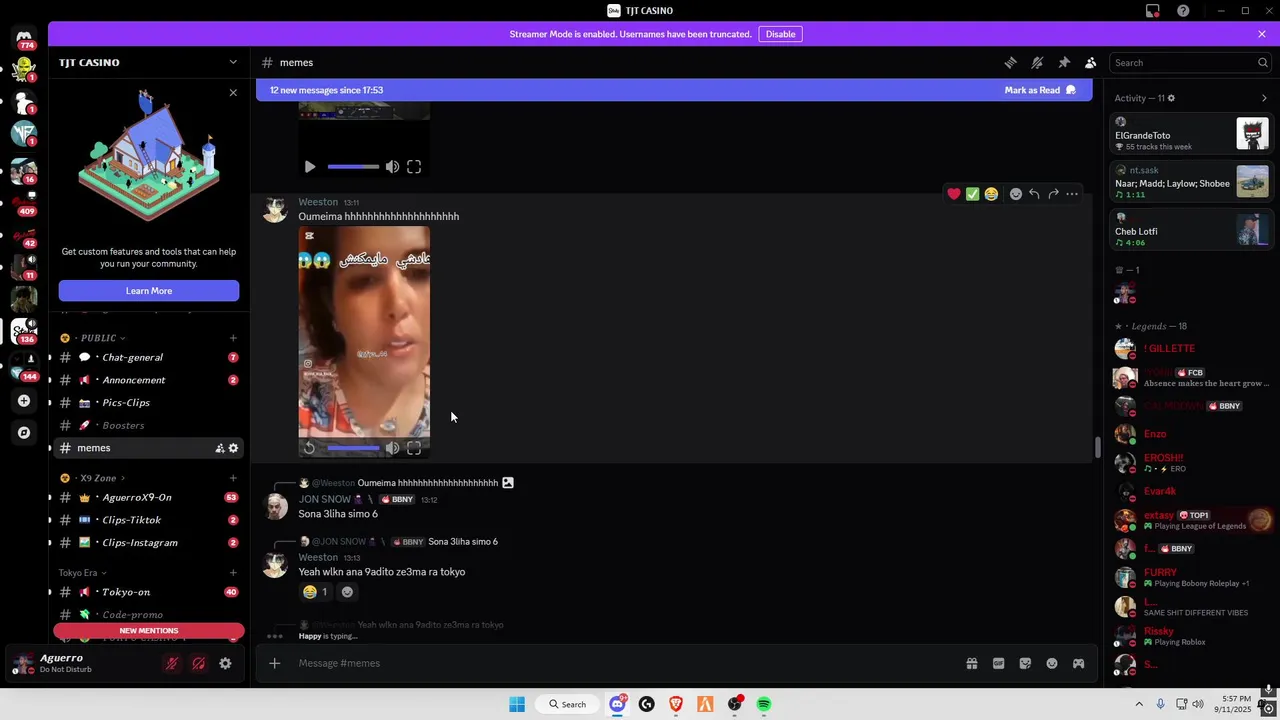Open memes channel settings gear
1280x720 pixels.
233,448
